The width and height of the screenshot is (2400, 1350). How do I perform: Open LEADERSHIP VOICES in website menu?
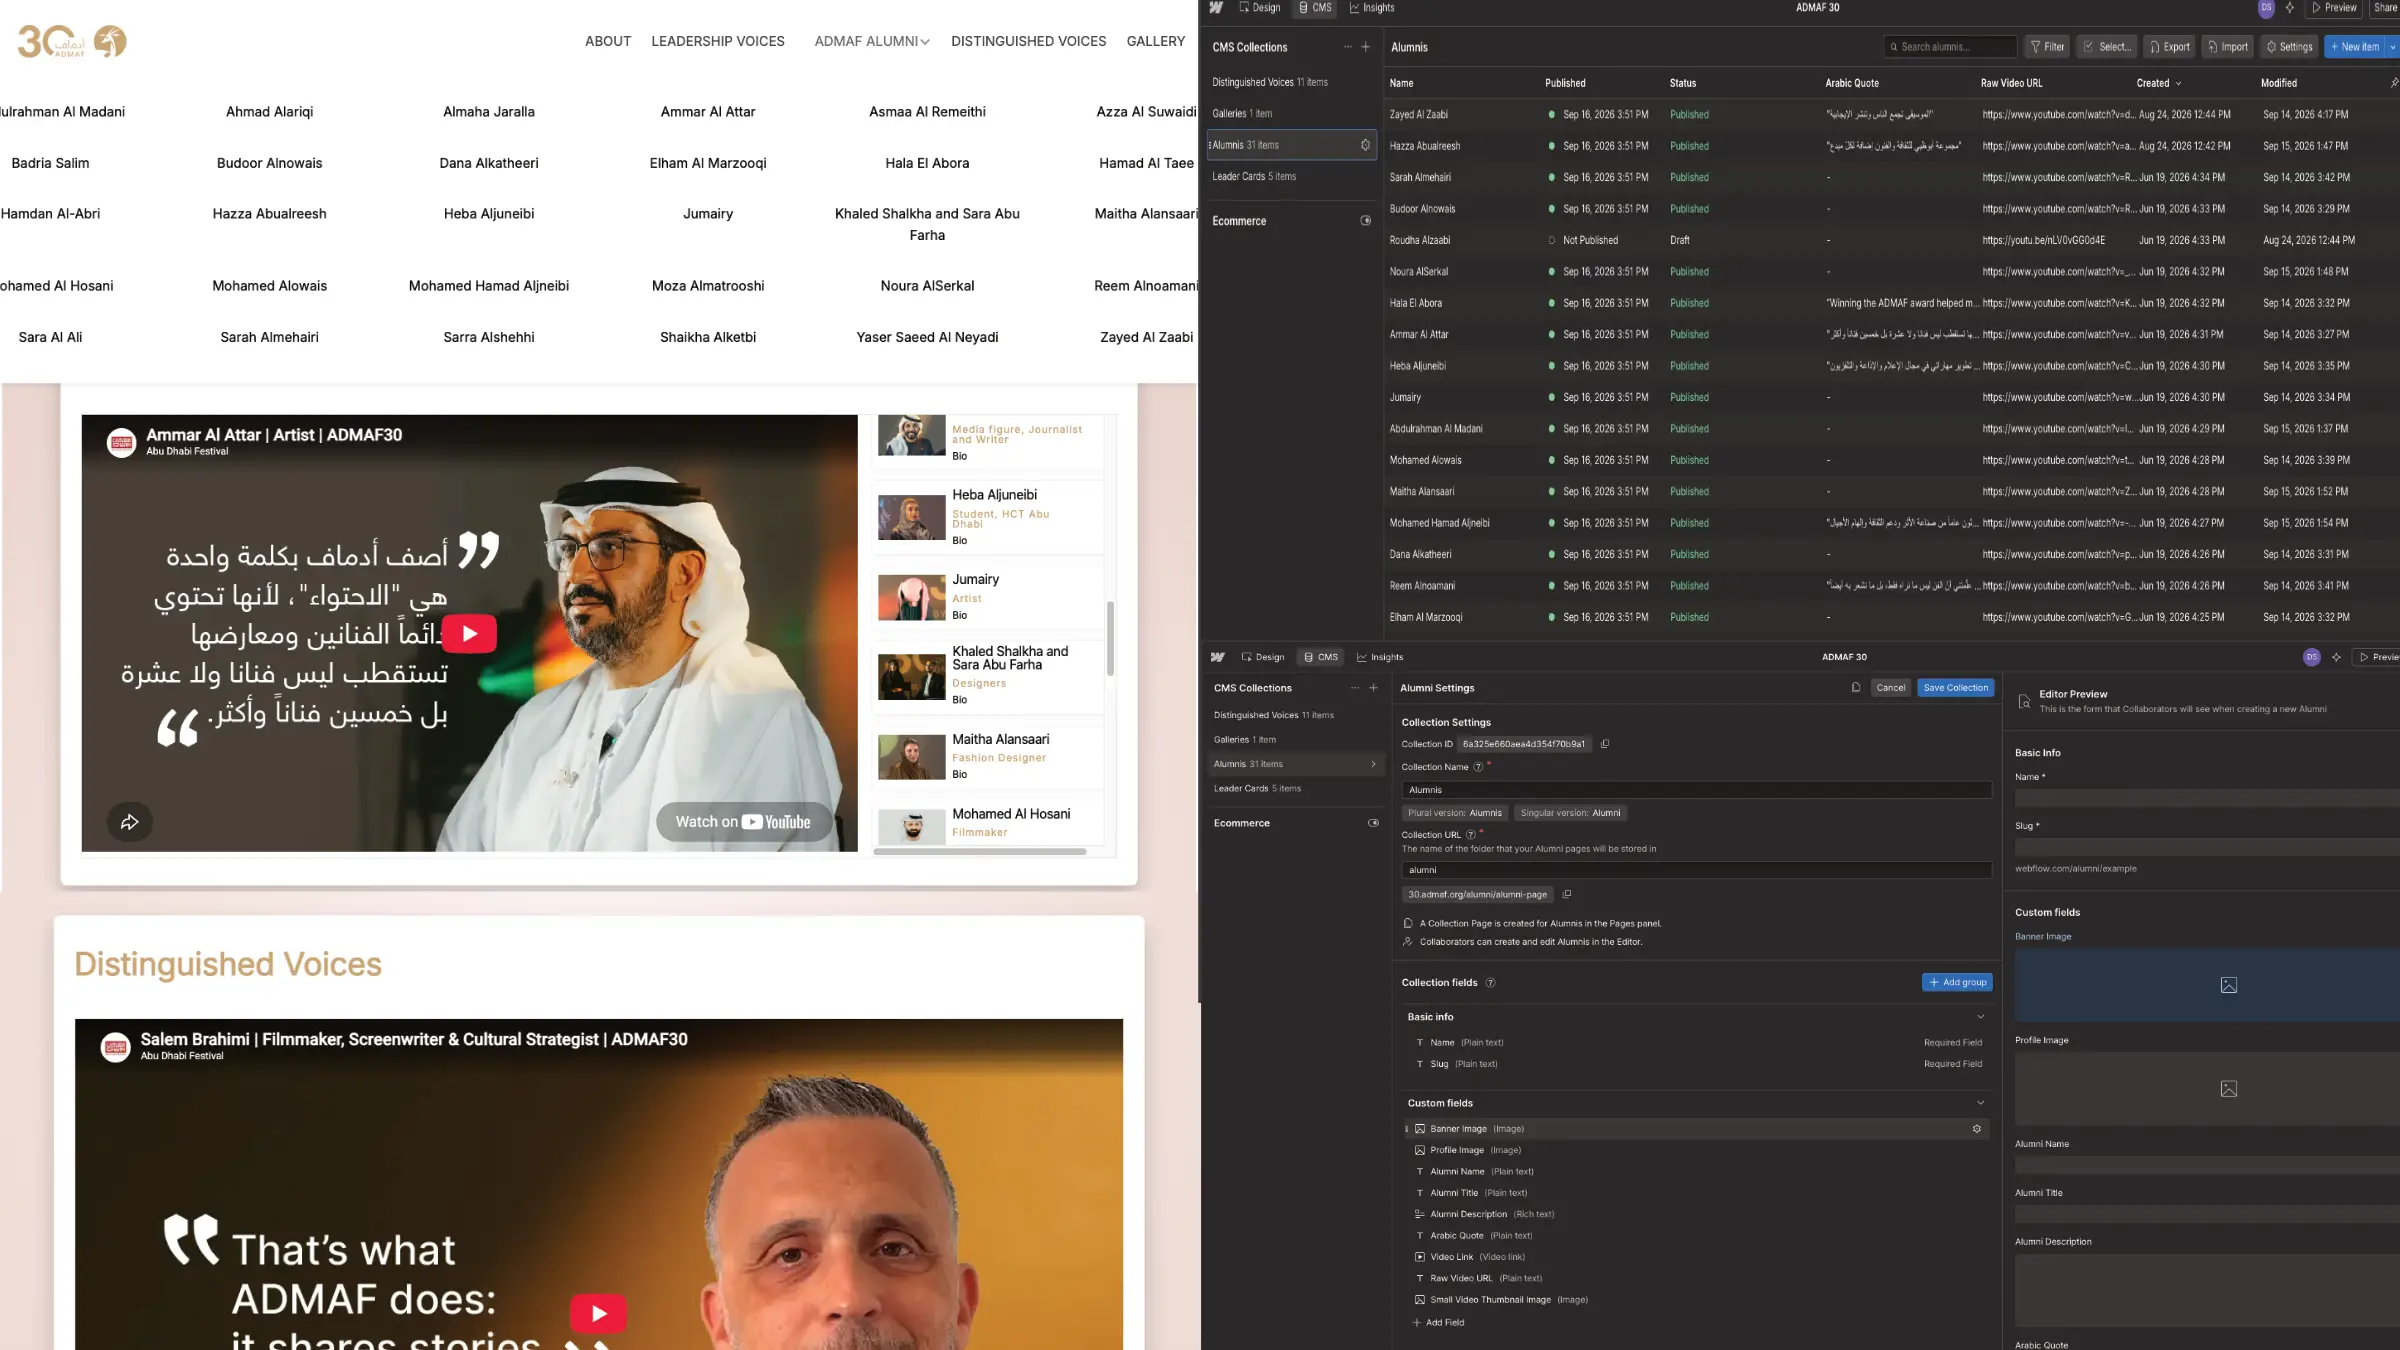click(x=717, y=41)
